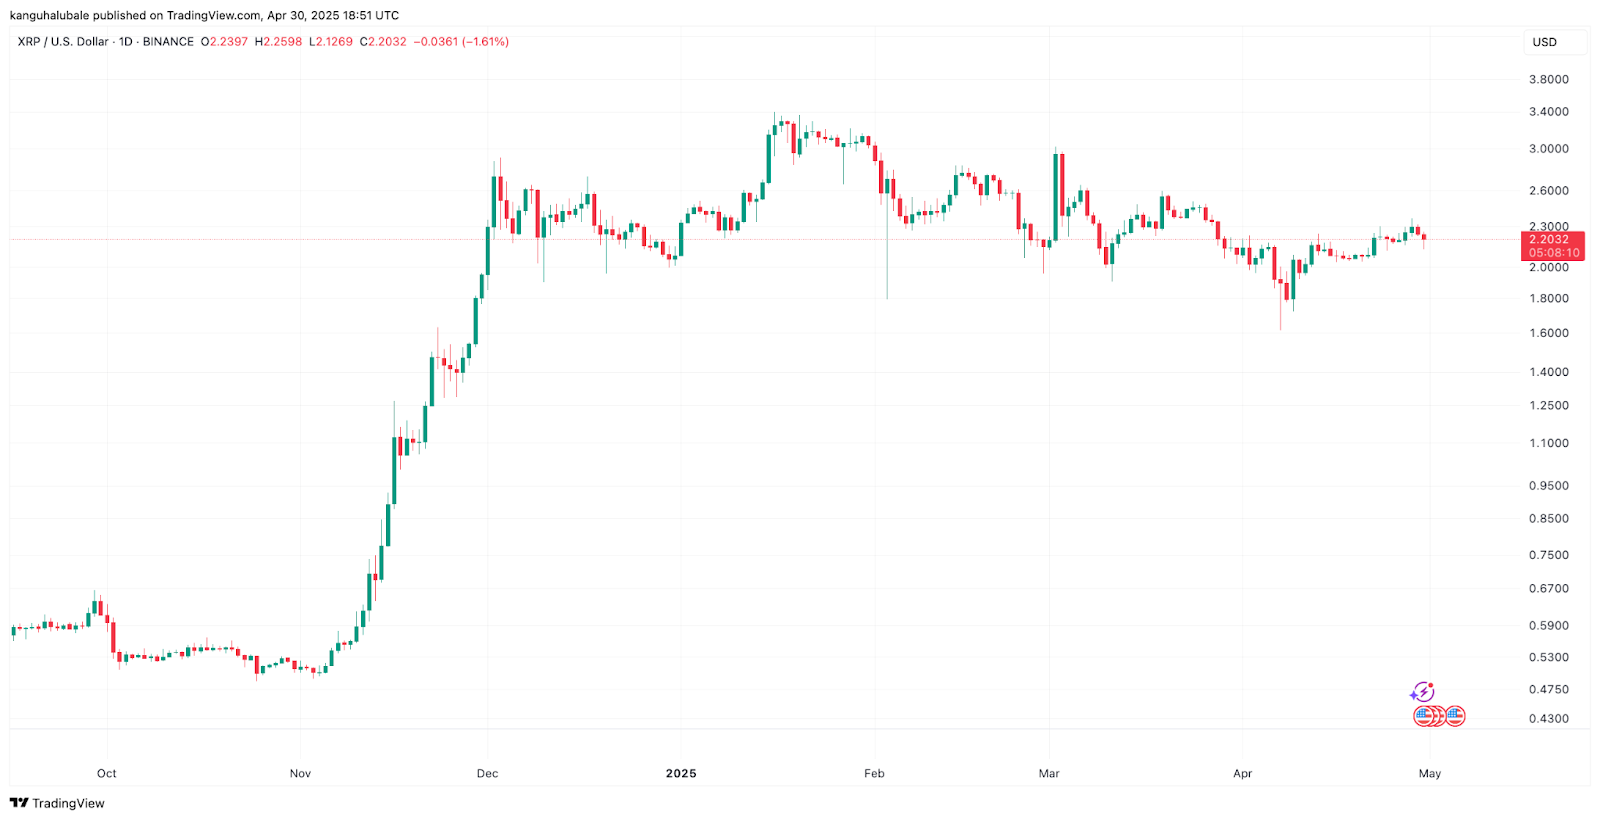Click the XRP / U.S. Dollar symbol title
Screen dimensions: 1600x820
(63, 42)
